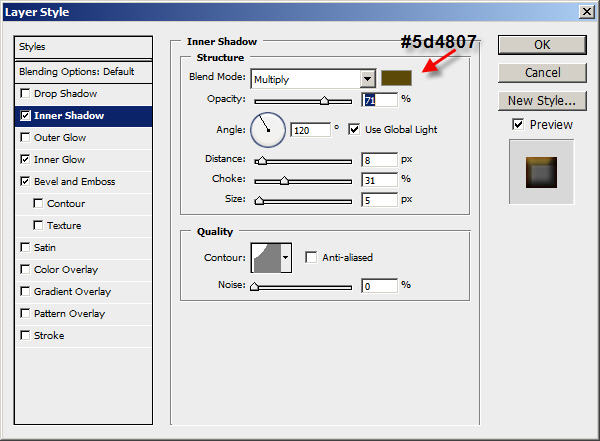The height and width of the screenshot is (441, 600).
Task: Click the Choke value field
Action: (x=380, y=180)
